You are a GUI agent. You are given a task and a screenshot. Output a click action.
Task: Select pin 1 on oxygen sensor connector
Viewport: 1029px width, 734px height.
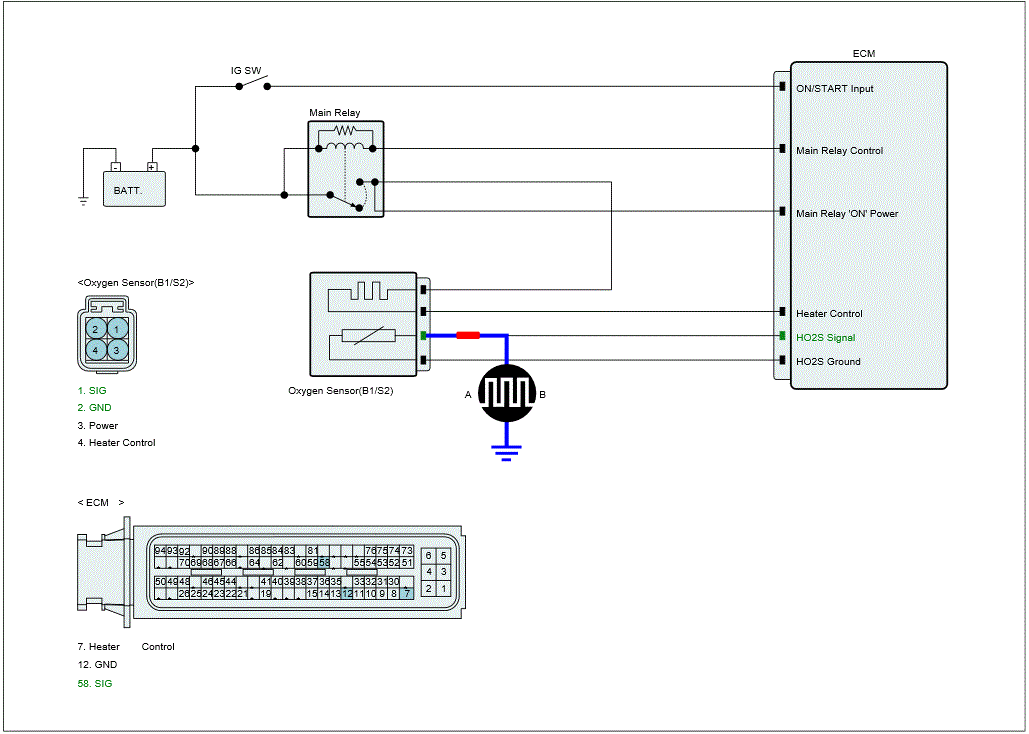point(117,329)
